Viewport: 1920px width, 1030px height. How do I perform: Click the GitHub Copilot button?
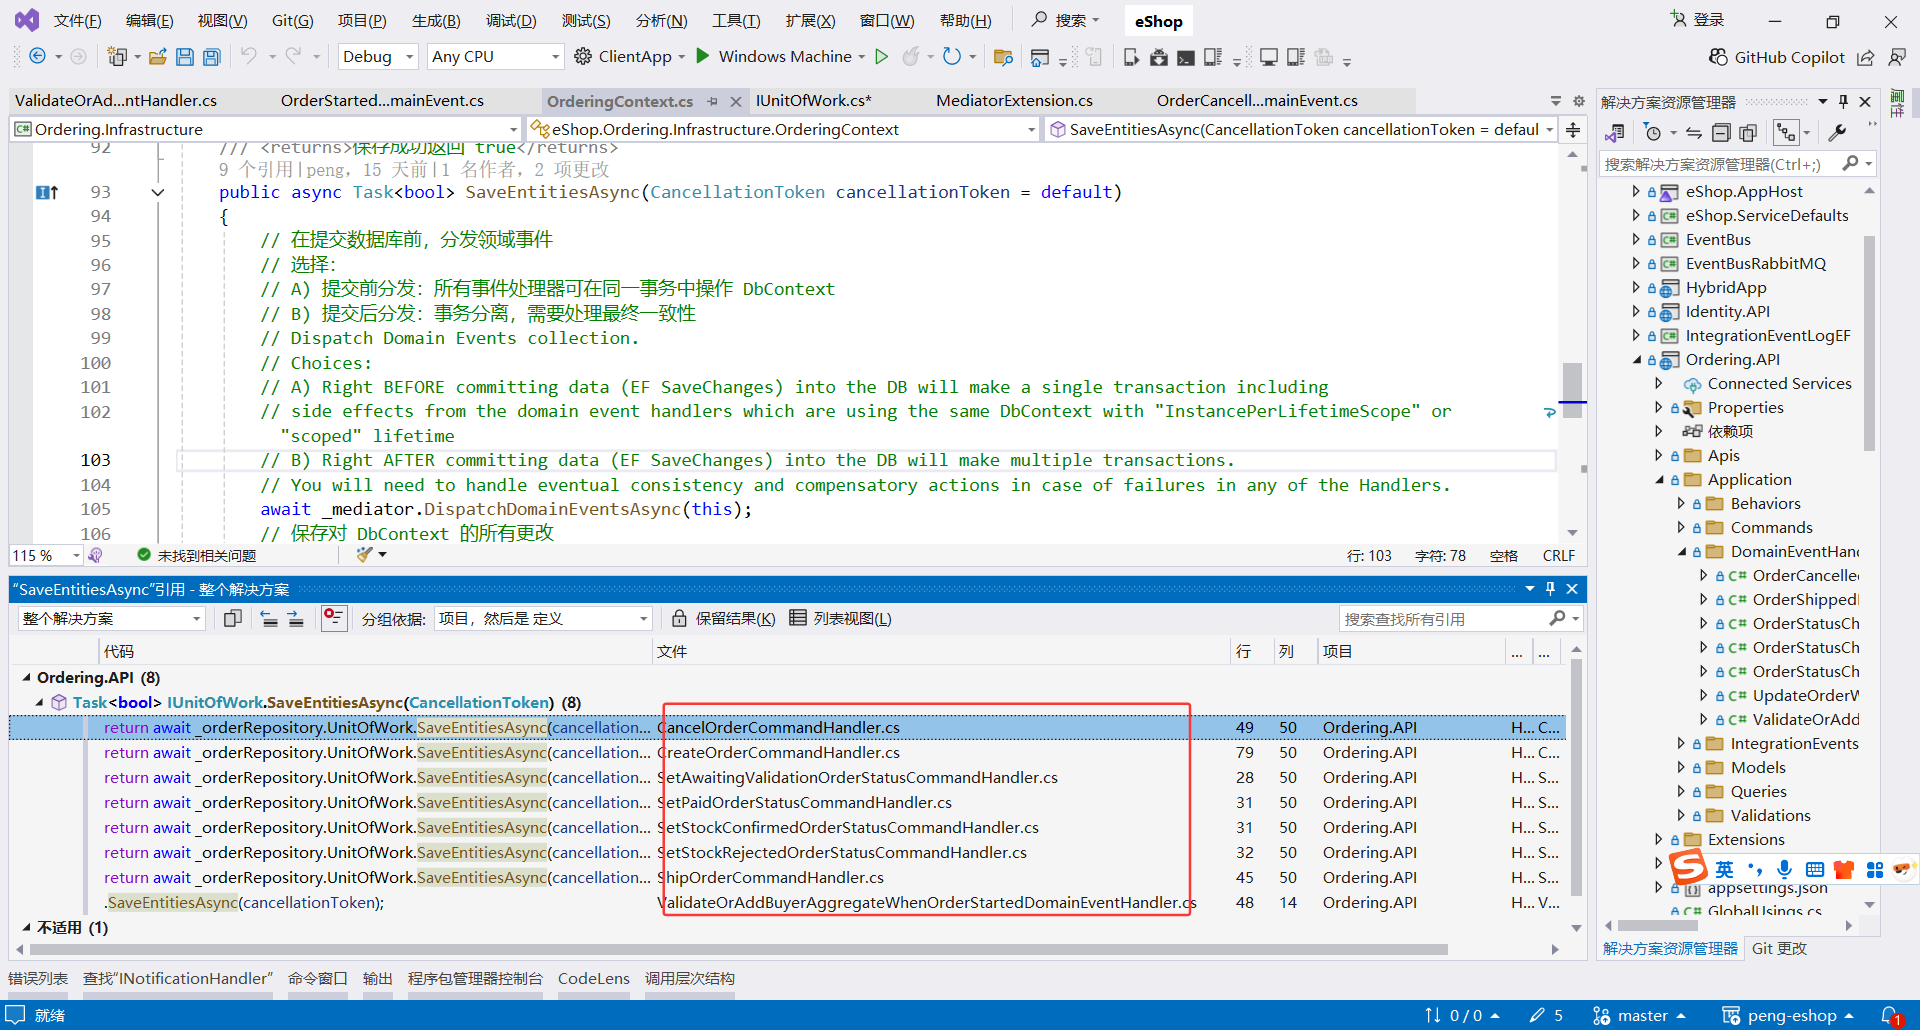point(1776,57)
